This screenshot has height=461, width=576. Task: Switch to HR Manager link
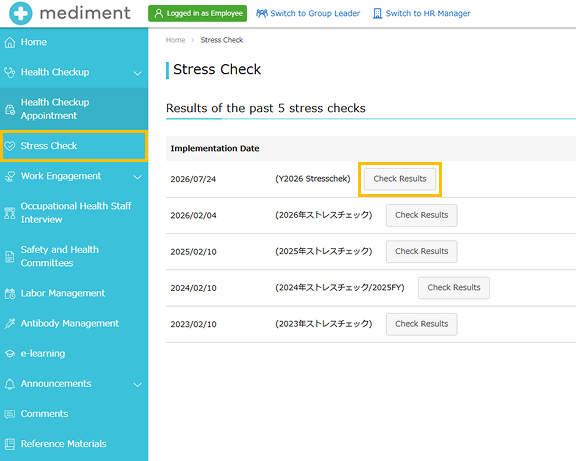click(421, 14)
